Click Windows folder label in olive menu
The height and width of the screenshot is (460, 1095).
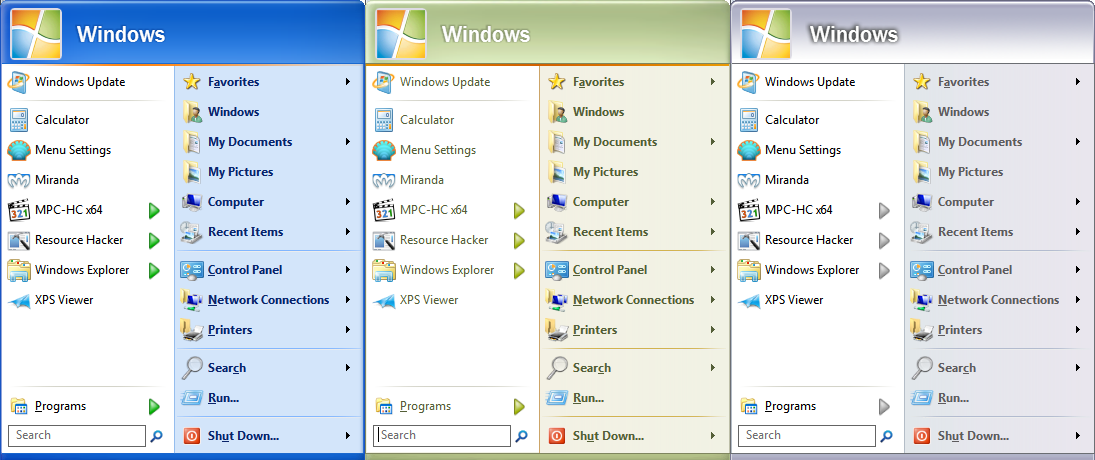click(598, 112)
